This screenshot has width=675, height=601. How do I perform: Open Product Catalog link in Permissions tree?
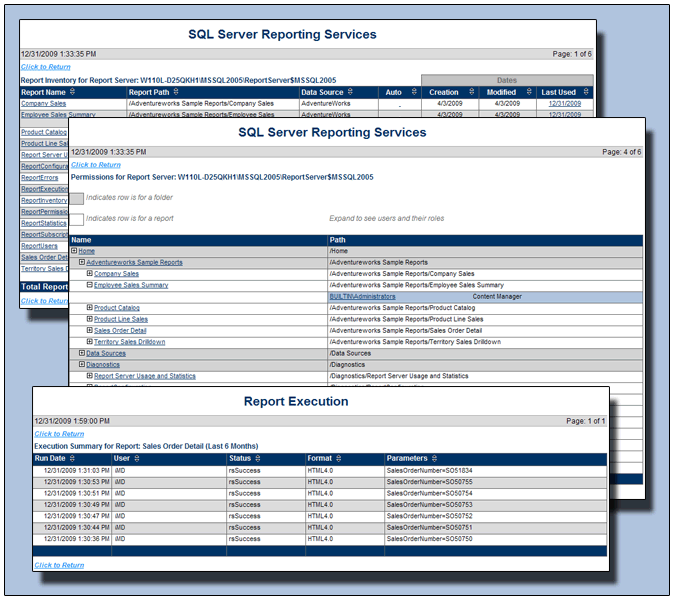[x=117, y=308]
